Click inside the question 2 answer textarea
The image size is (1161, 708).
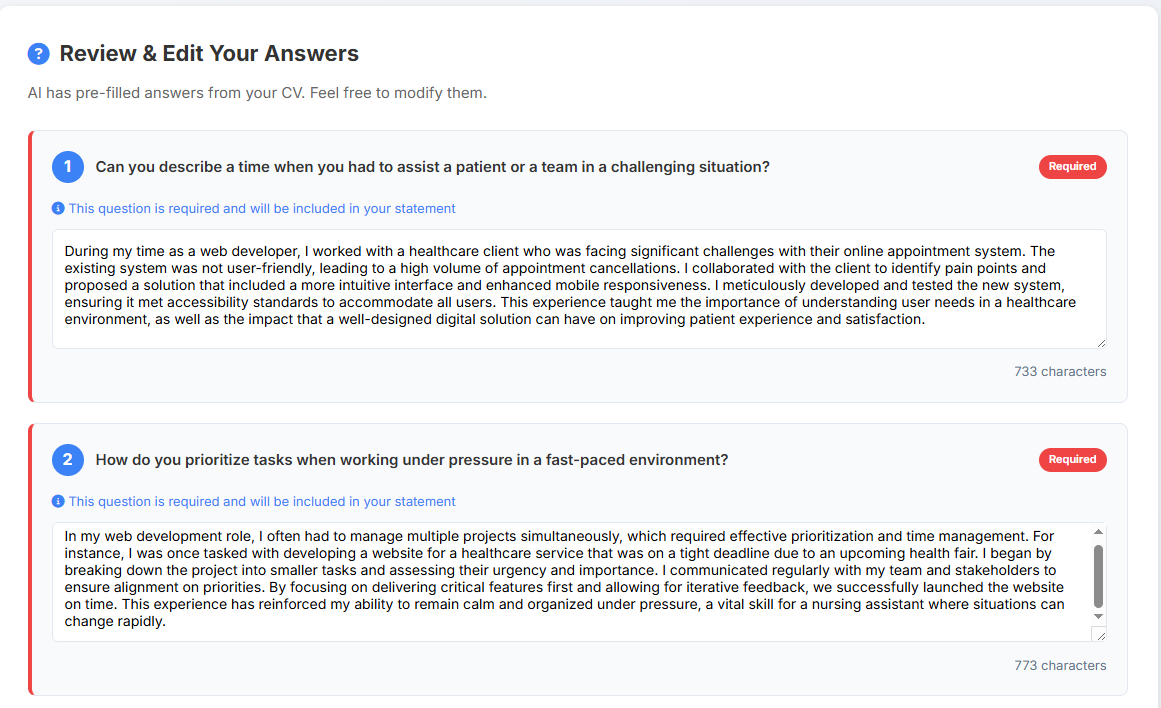570,580
